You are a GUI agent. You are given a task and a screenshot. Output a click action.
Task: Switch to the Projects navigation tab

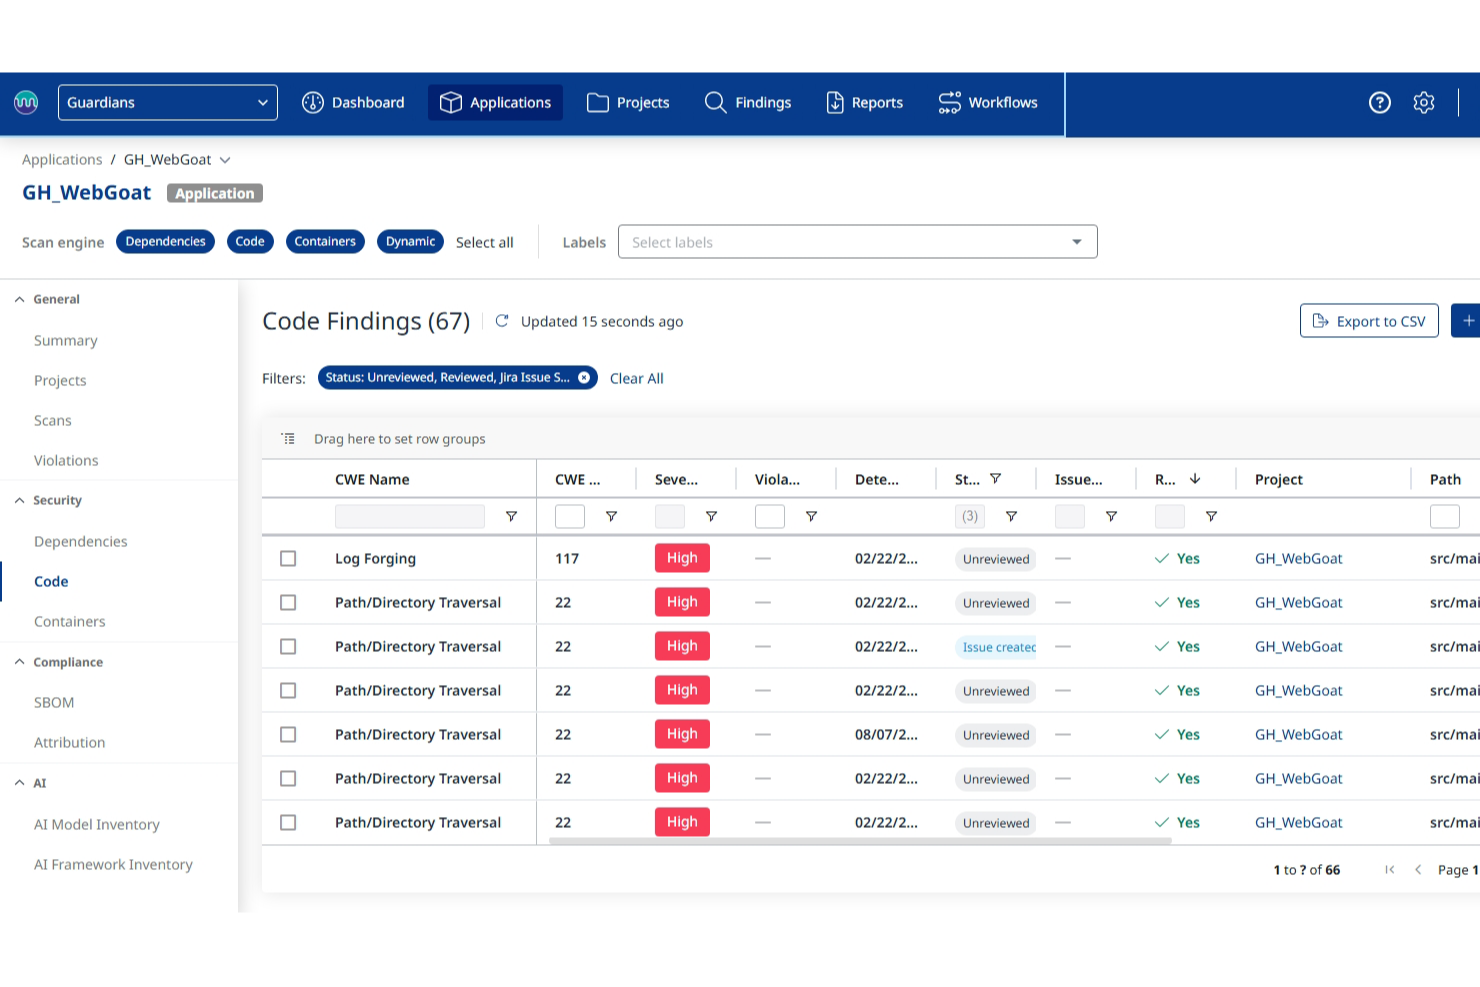(x=627, y=102)
